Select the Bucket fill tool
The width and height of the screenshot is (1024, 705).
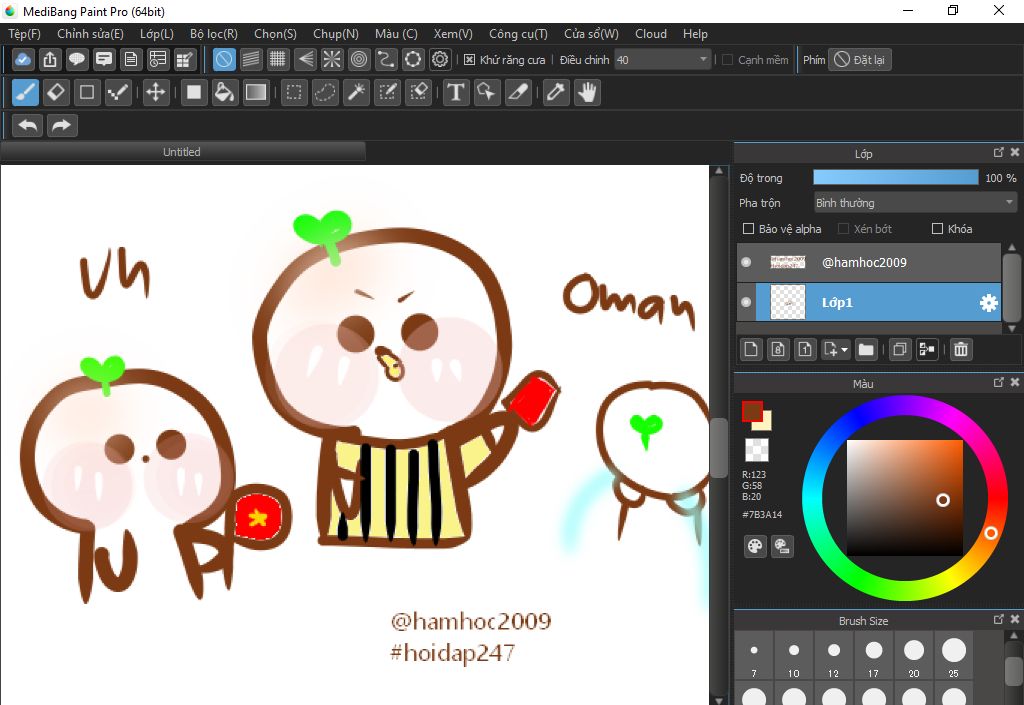[x=224, y=92]
